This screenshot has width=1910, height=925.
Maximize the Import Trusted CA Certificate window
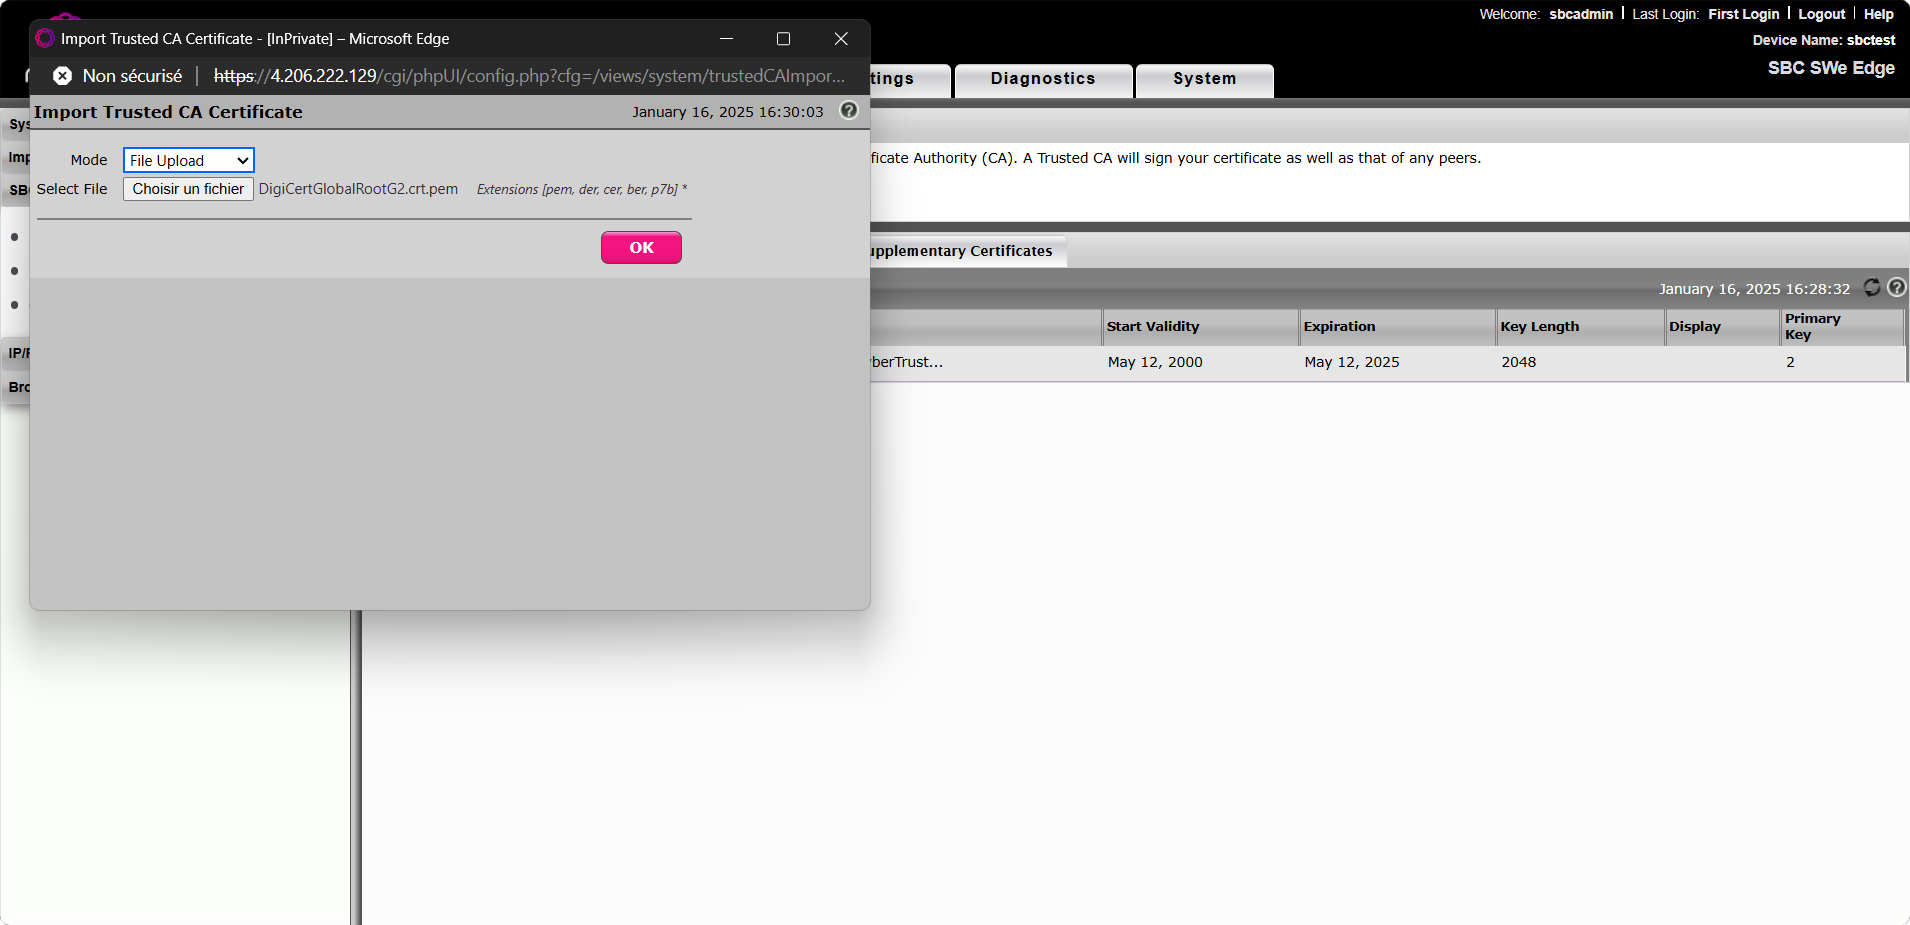coord(783,39)
